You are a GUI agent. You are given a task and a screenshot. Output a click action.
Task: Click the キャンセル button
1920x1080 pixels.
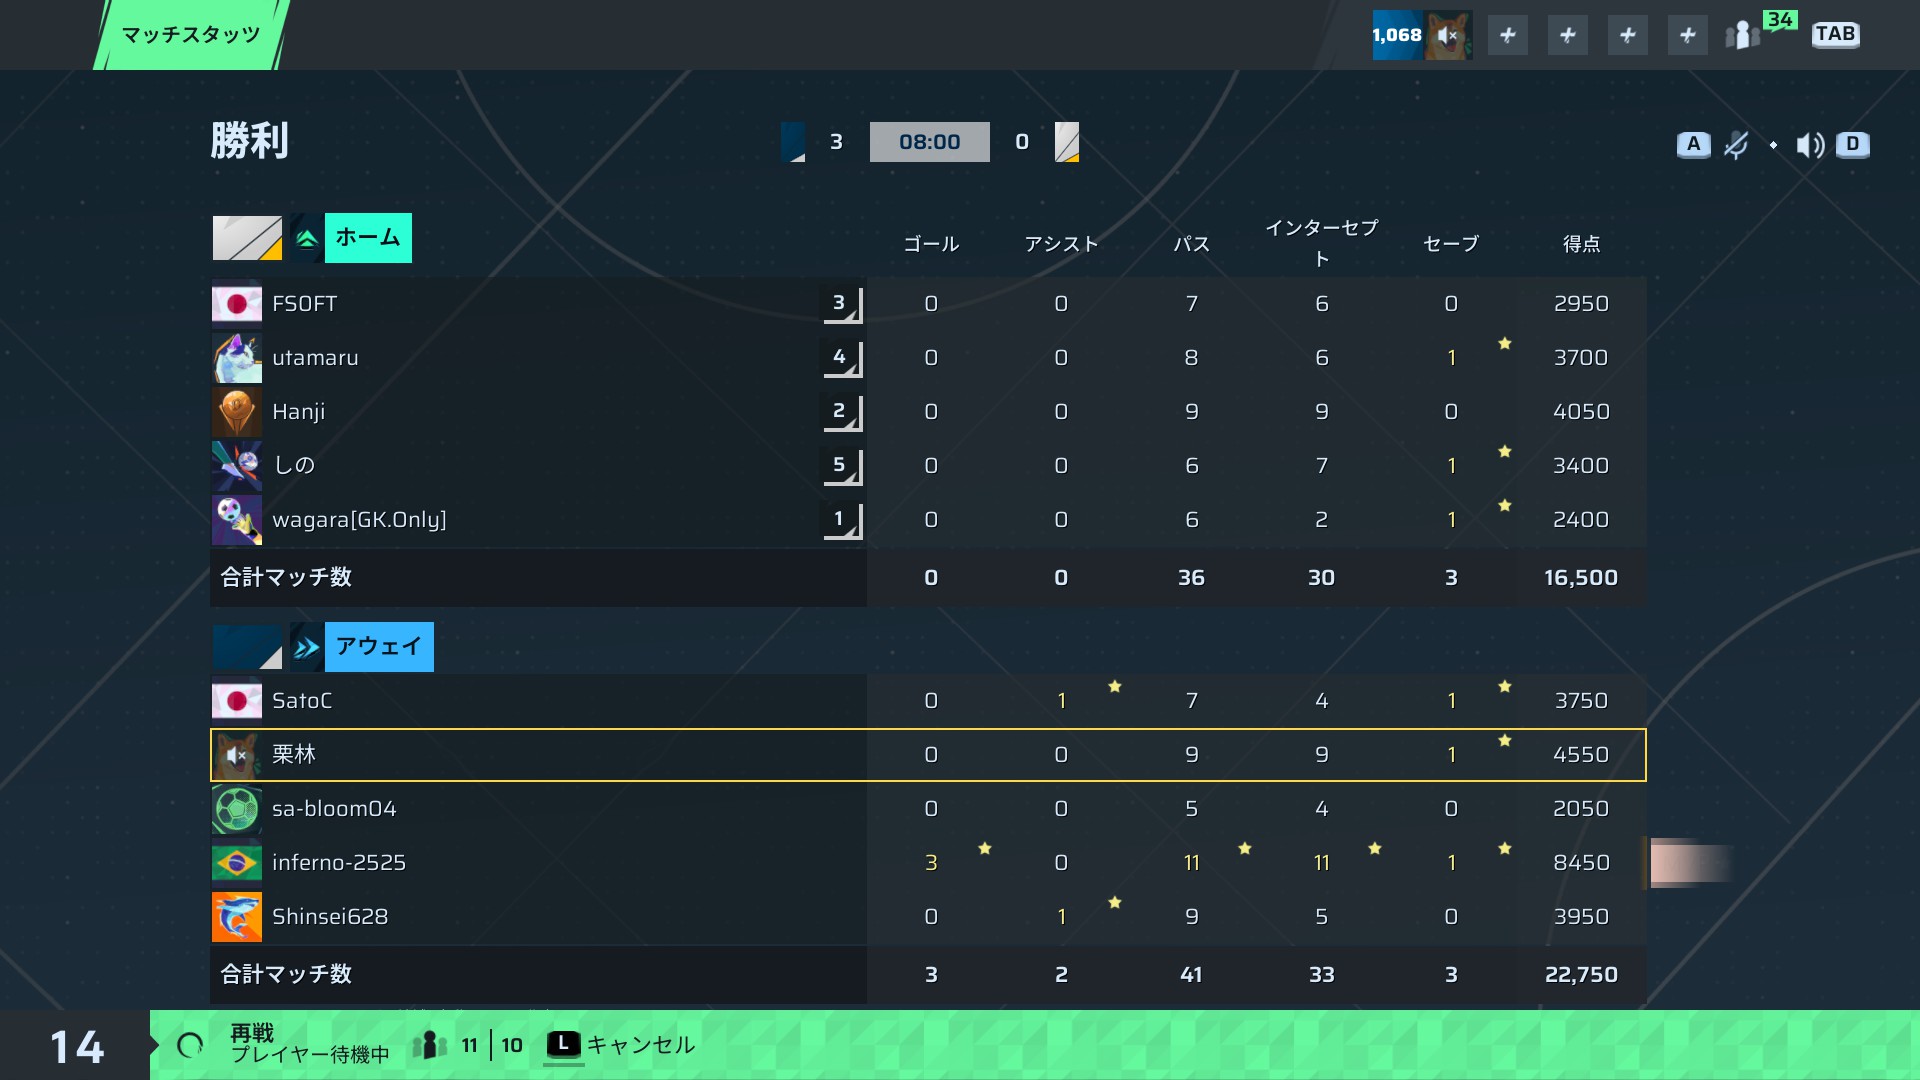point(621,1045)
